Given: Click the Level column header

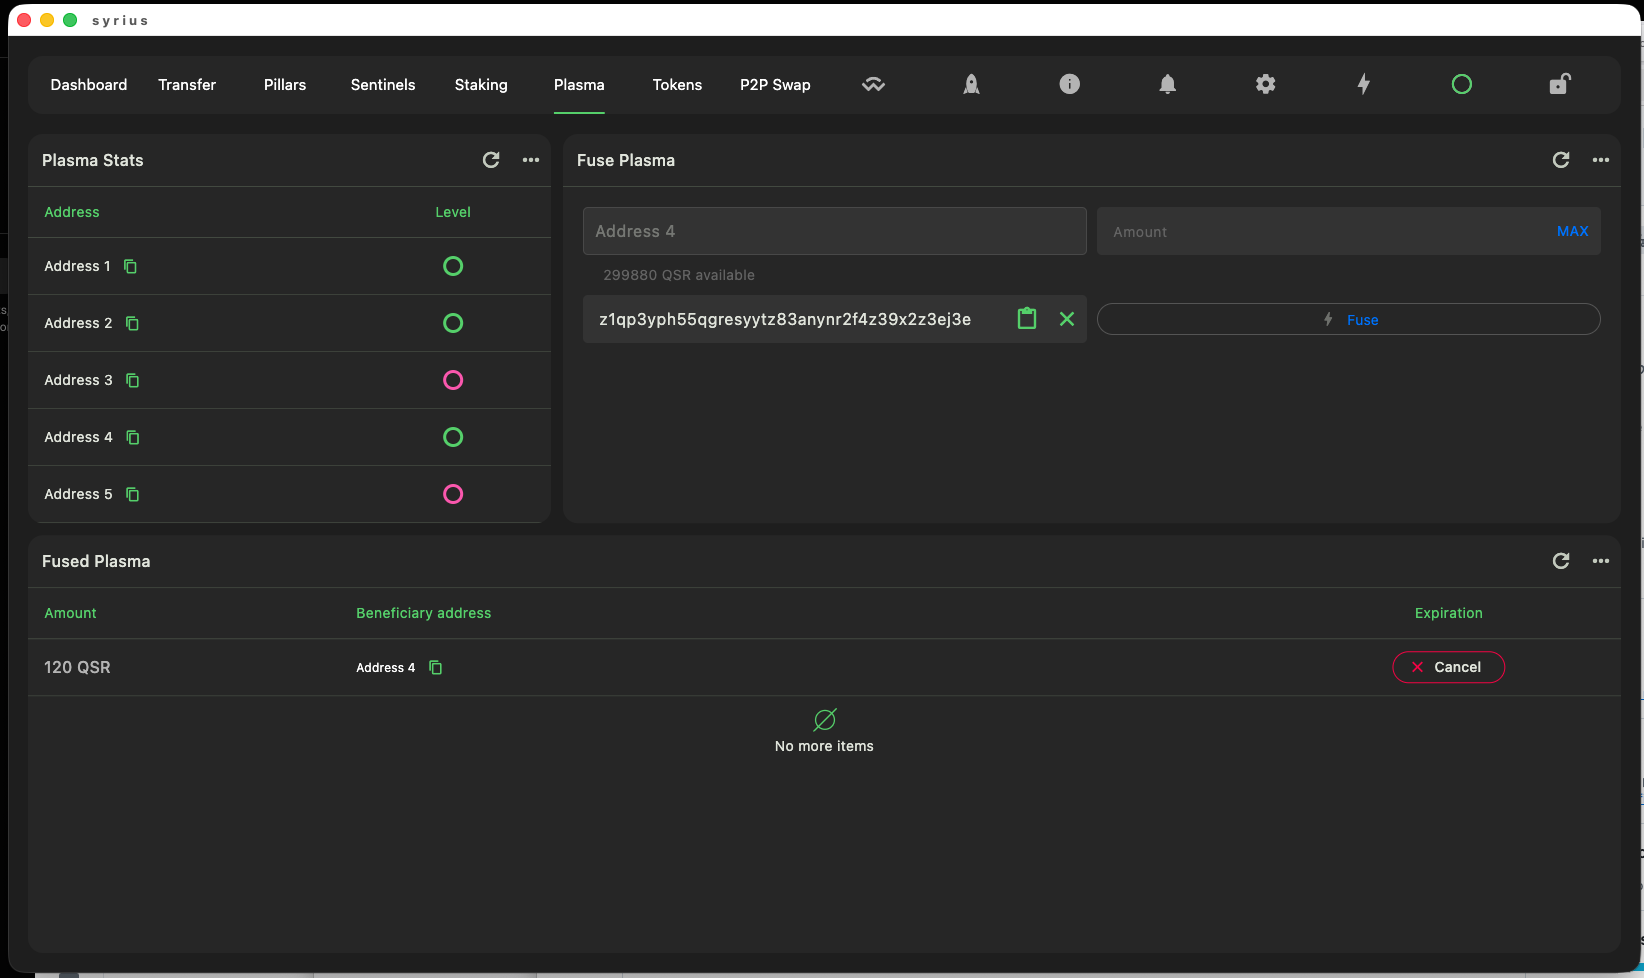Looking at the screenshot, I should point(453,212).
